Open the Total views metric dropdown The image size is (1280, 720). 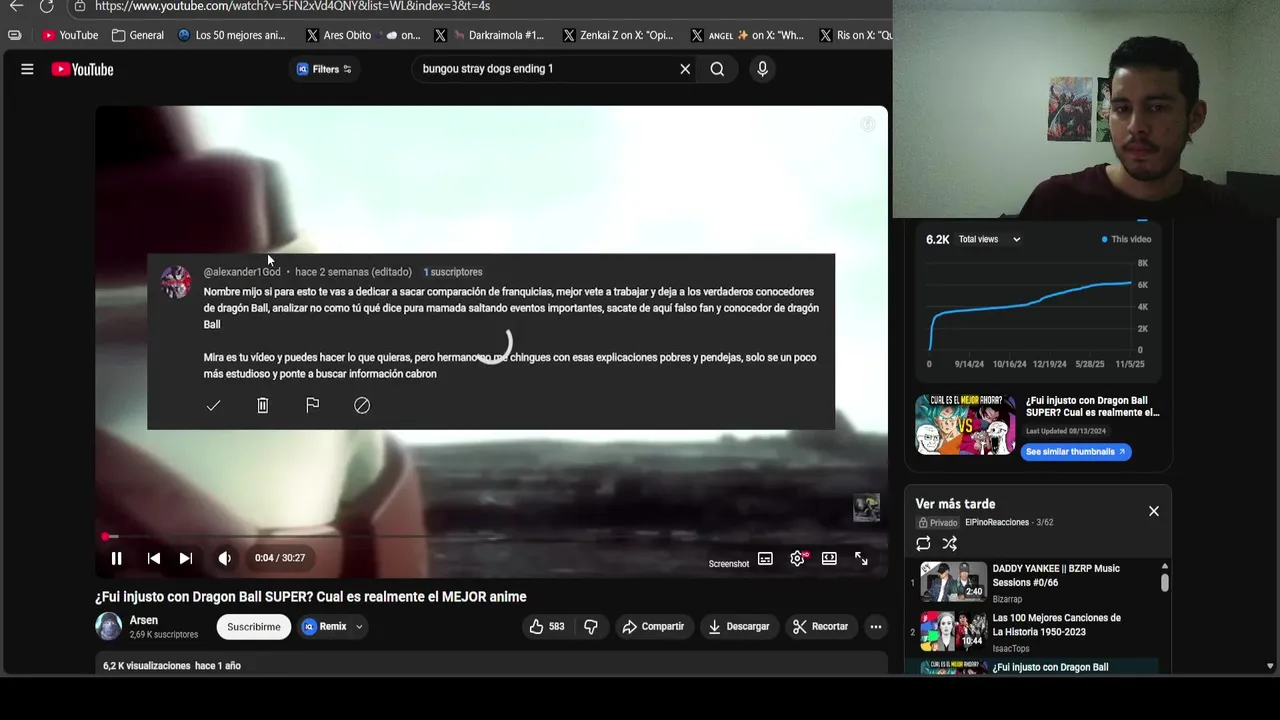pyautogui.click(x=988, y=239)
